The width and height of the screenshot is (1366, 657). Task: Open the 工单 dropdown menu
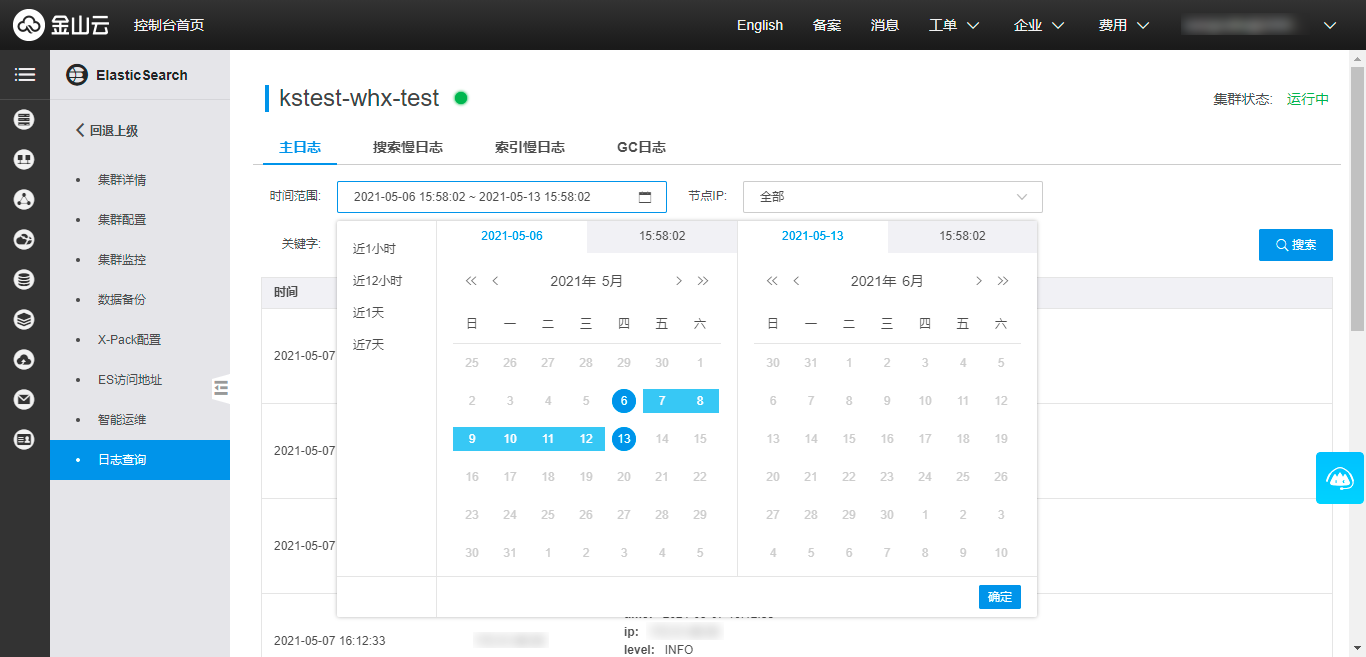953,25
